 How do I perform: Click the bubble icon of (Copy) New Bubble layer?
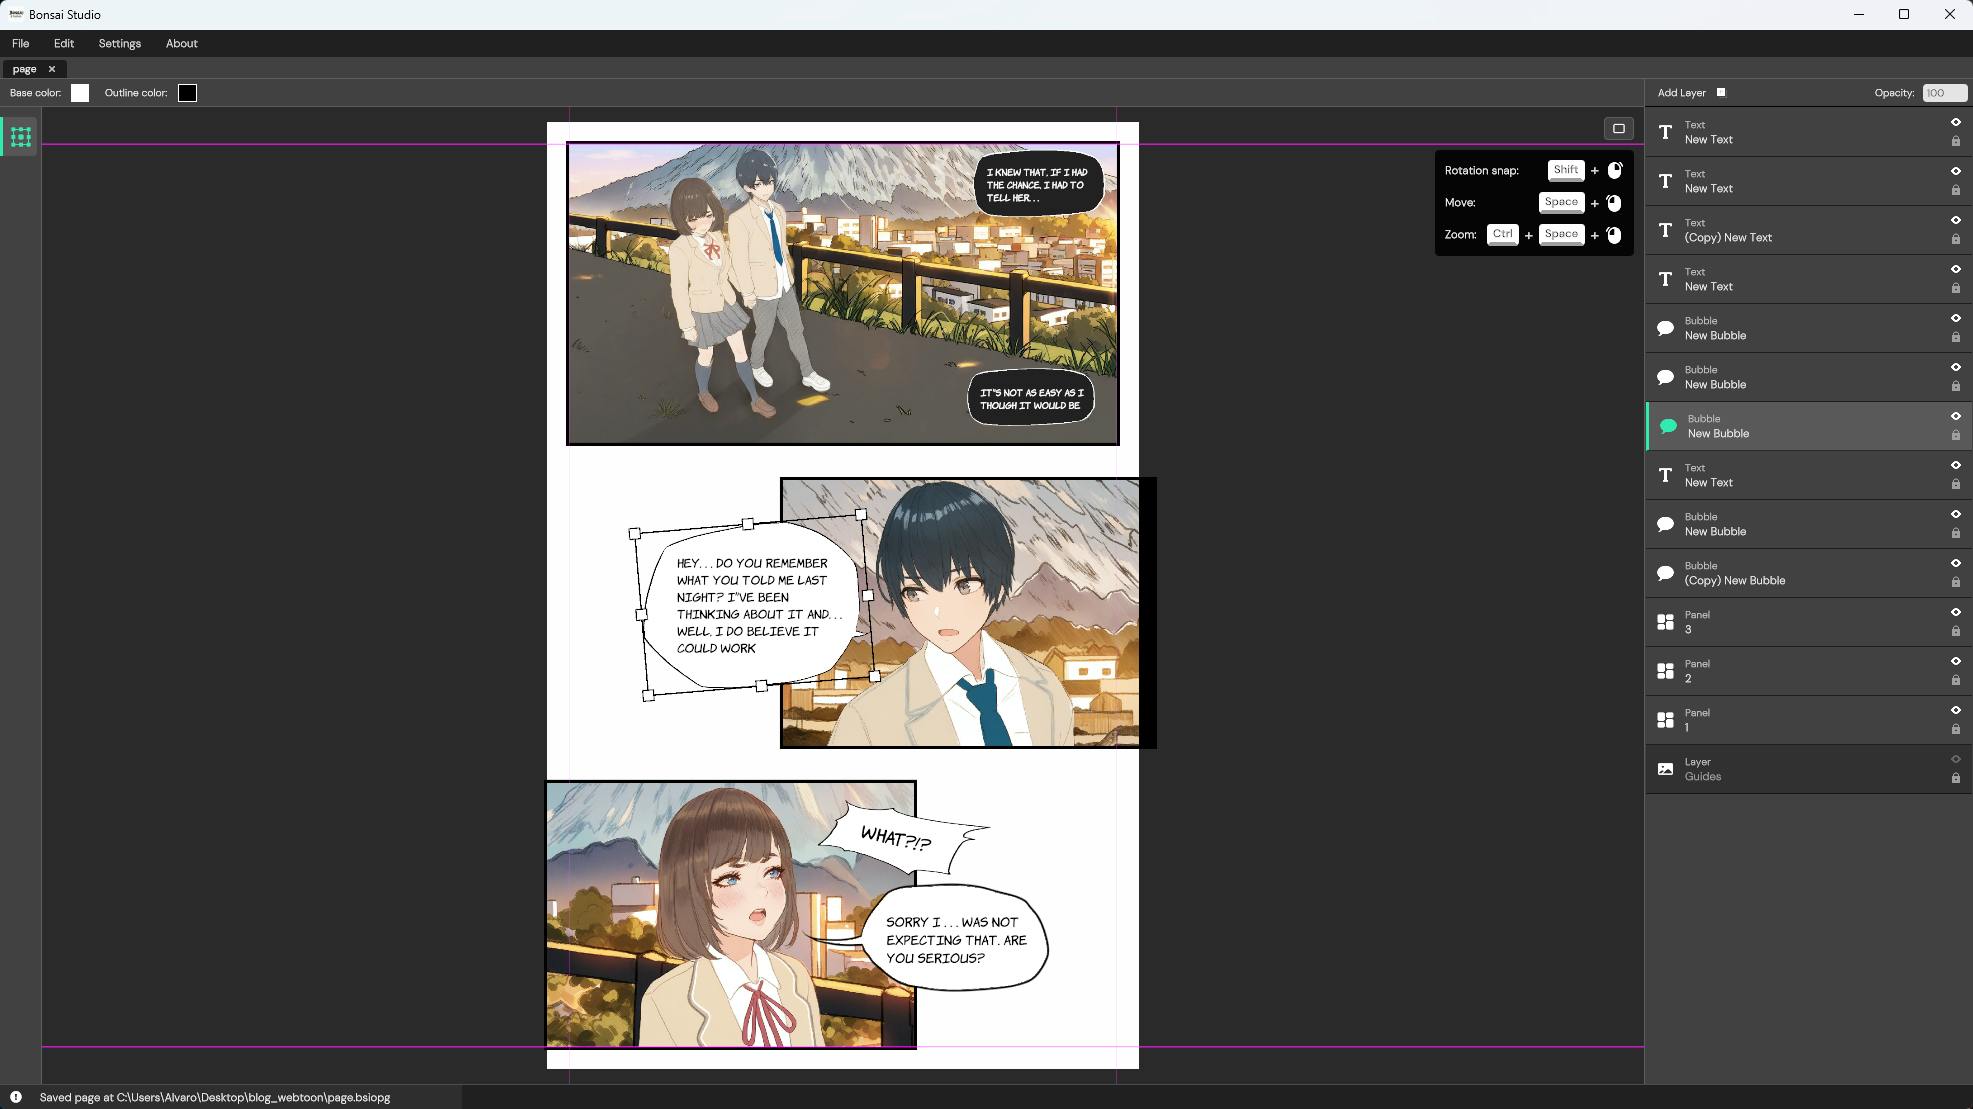(x=1665, y=573)
